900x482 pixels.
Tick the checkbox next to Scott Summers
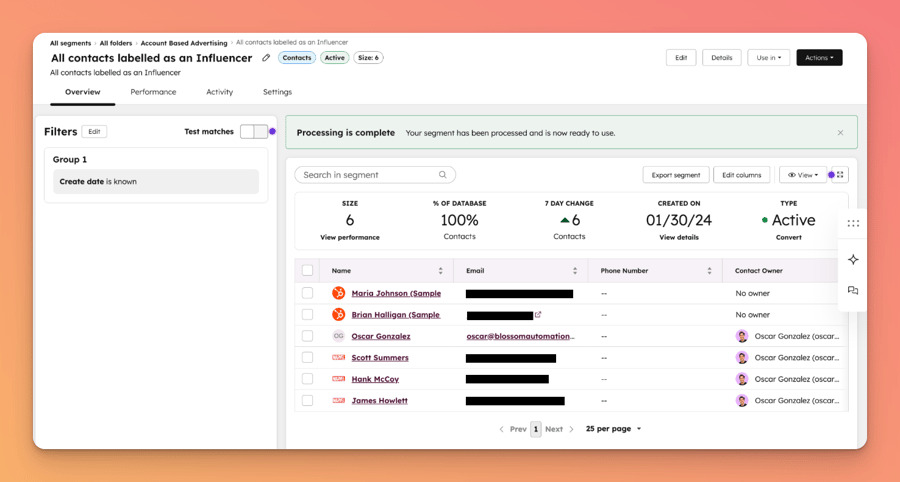tap(308, 358)
